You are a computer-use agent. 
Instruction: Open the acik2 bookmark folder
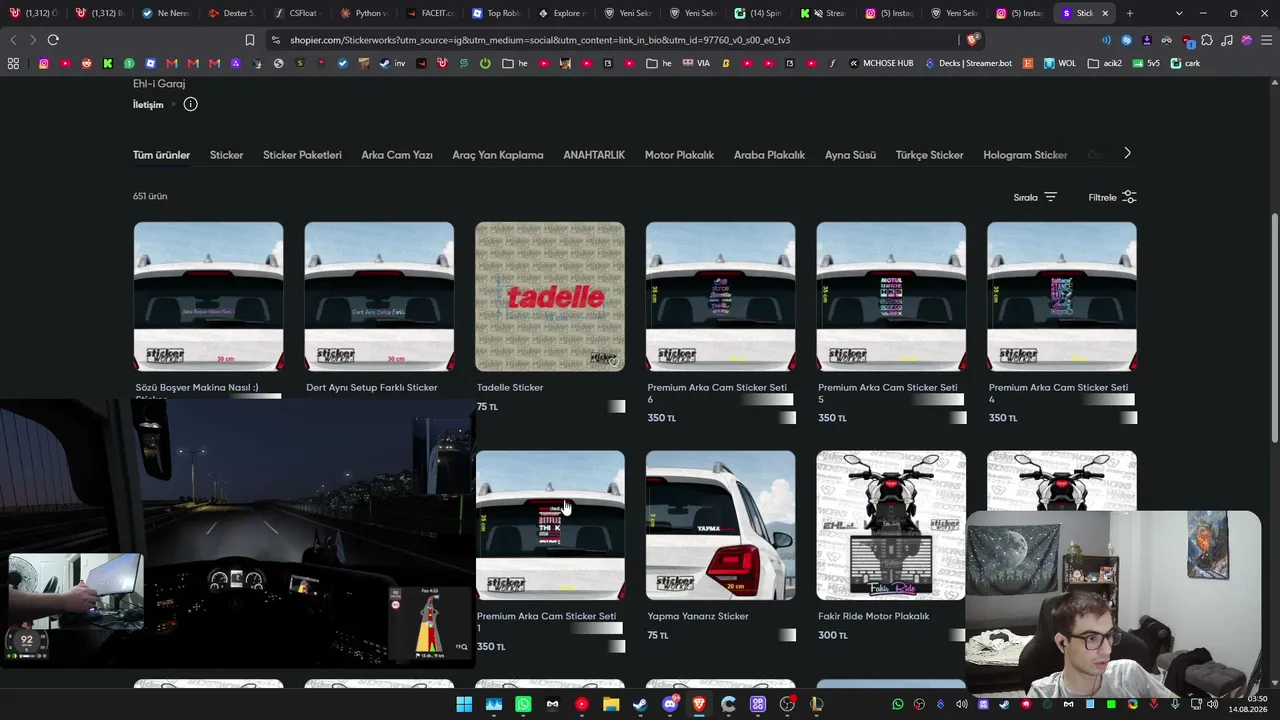pos(1104,63)
